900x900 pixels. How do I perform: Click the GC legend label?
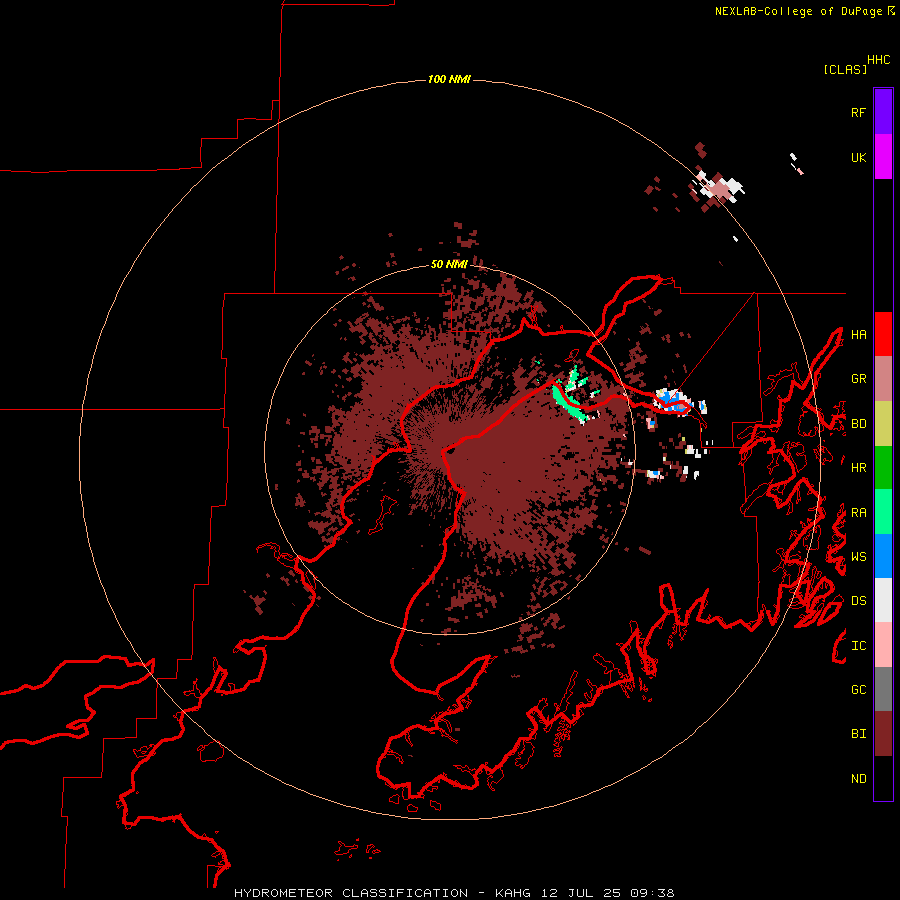pyautogui.click(x=858, y=690)
